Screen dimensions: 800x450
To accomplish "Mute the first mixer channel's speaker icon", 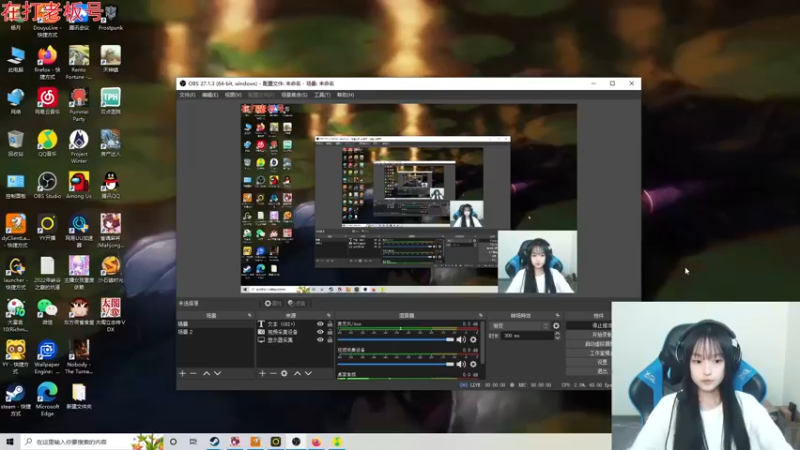I will [x=461, y=340].
